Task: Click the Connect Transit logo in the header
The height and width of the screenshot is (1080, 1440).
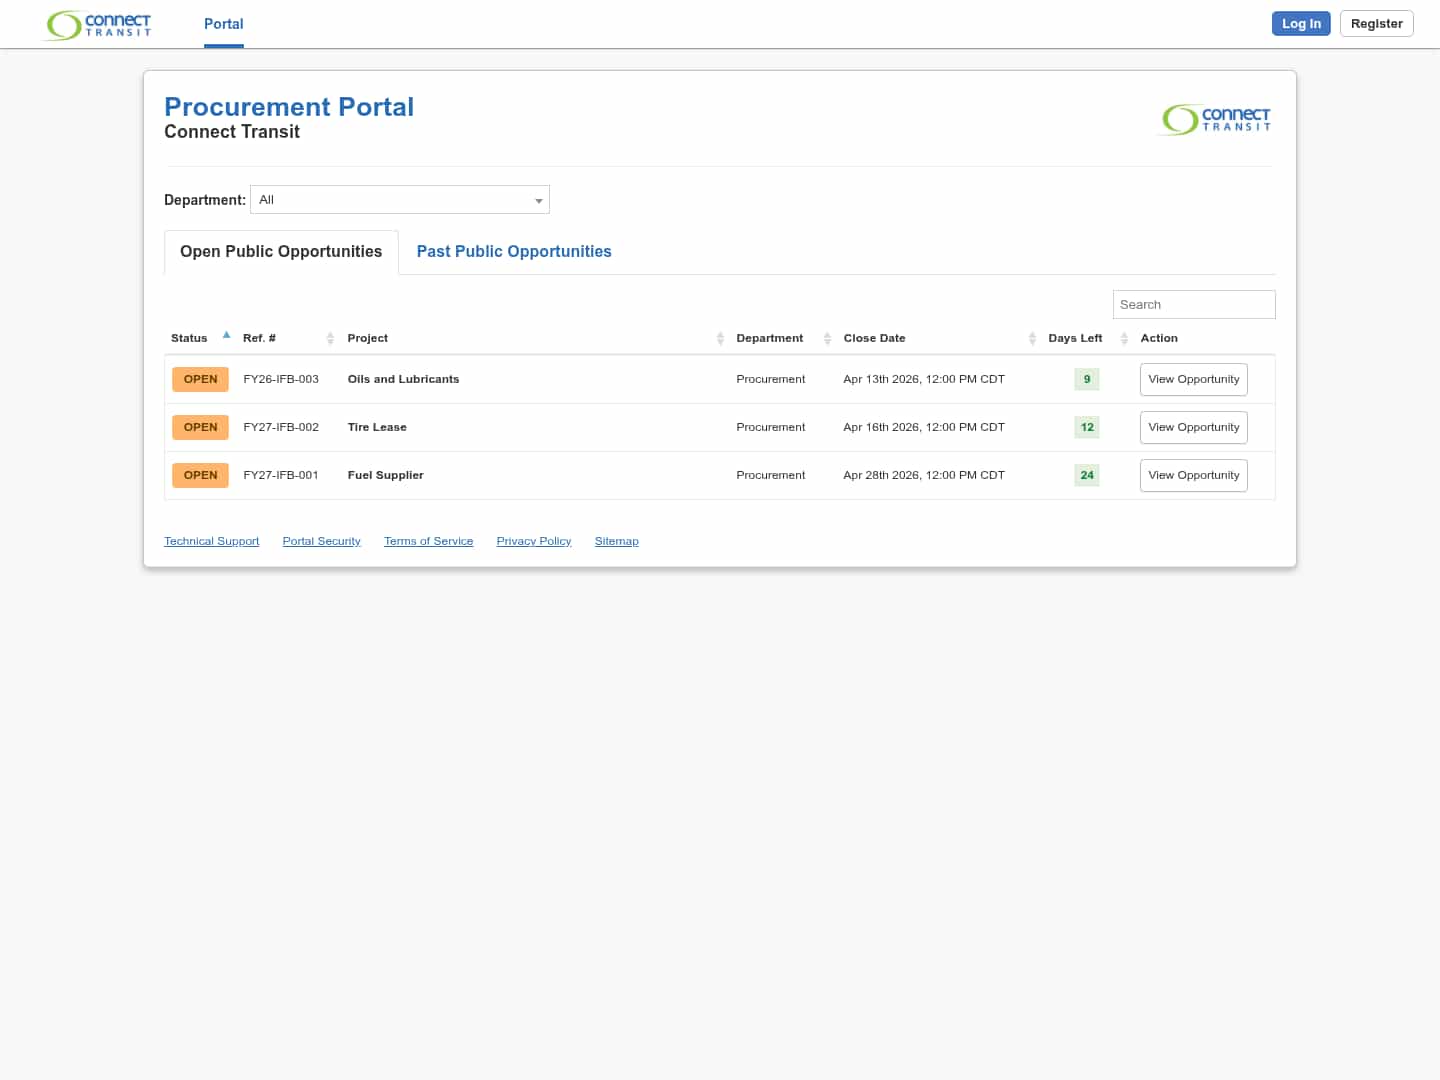Action: 97,24
